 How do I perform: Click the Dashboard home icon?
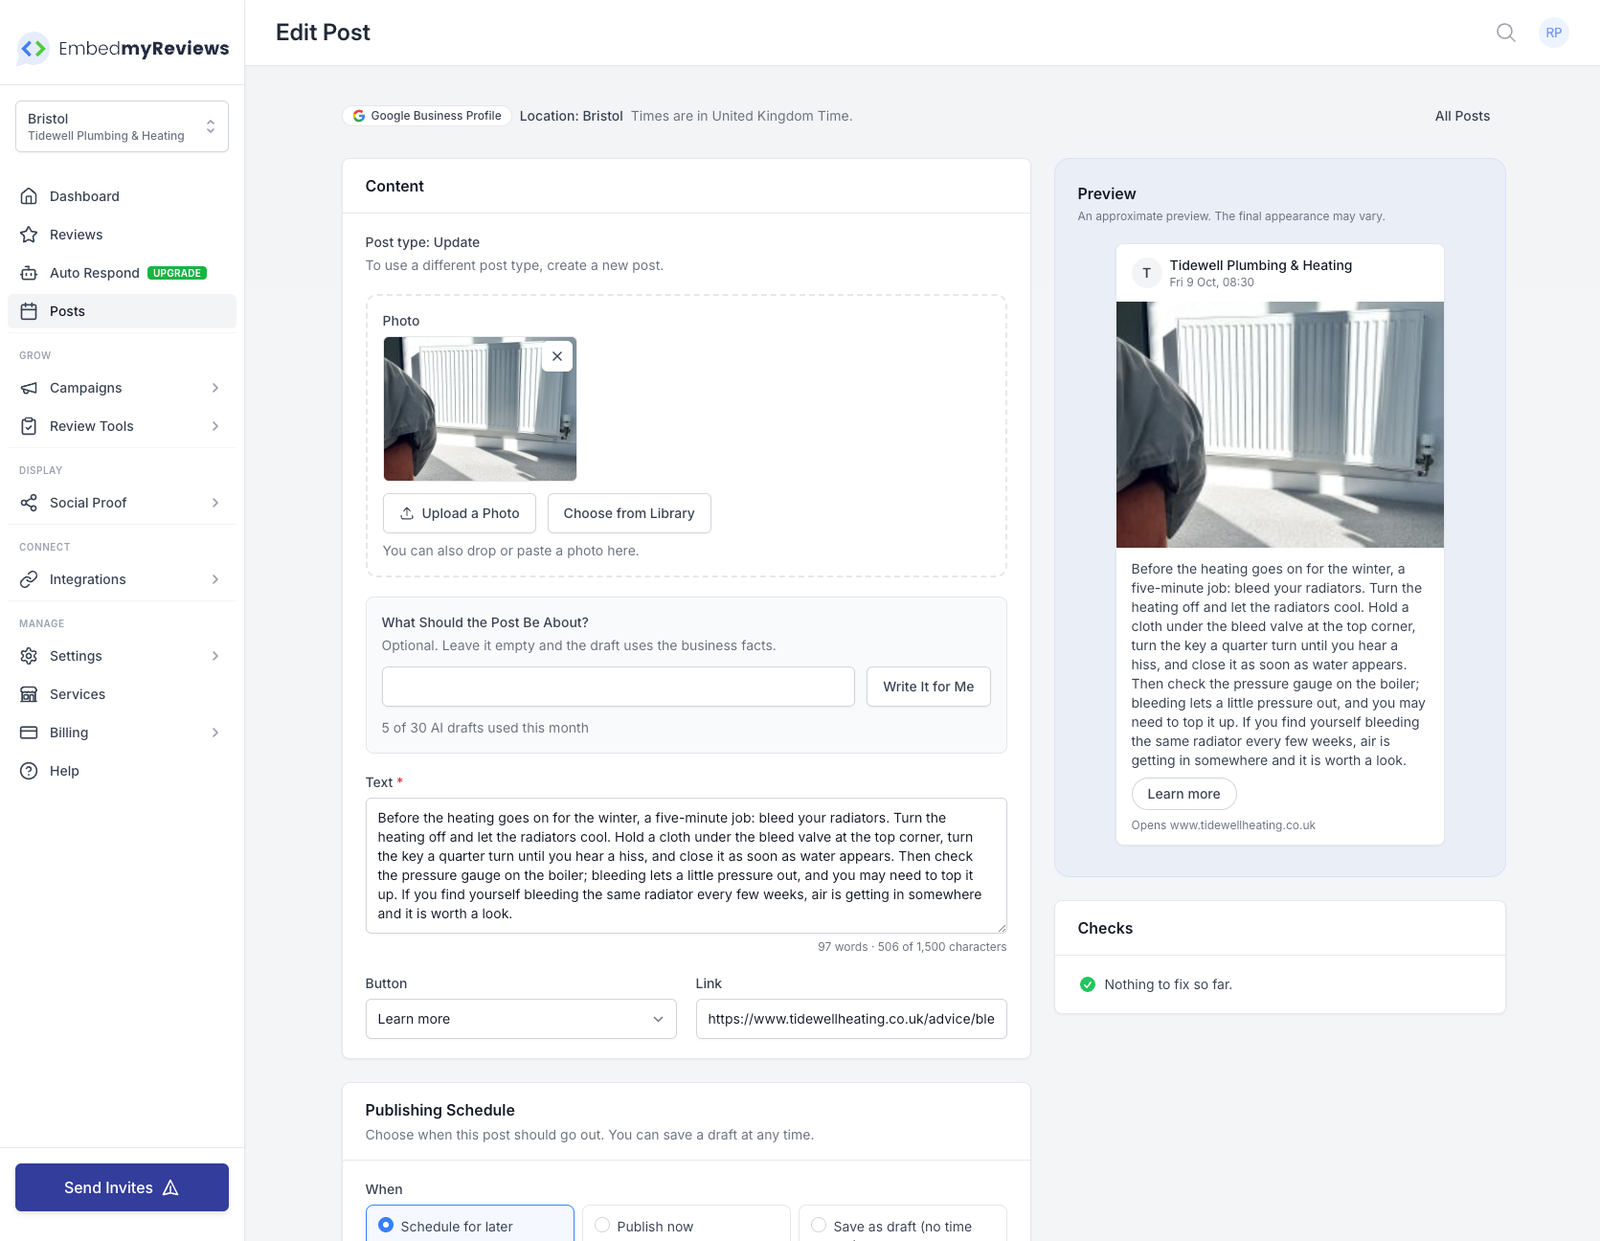coord(29,196)
